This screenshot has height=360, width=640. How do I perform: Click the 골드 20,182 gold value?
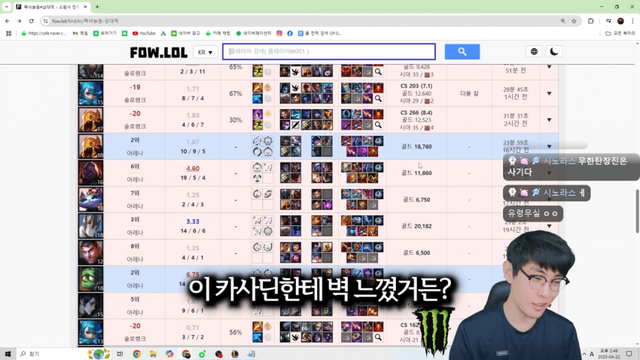pos(417,226)
